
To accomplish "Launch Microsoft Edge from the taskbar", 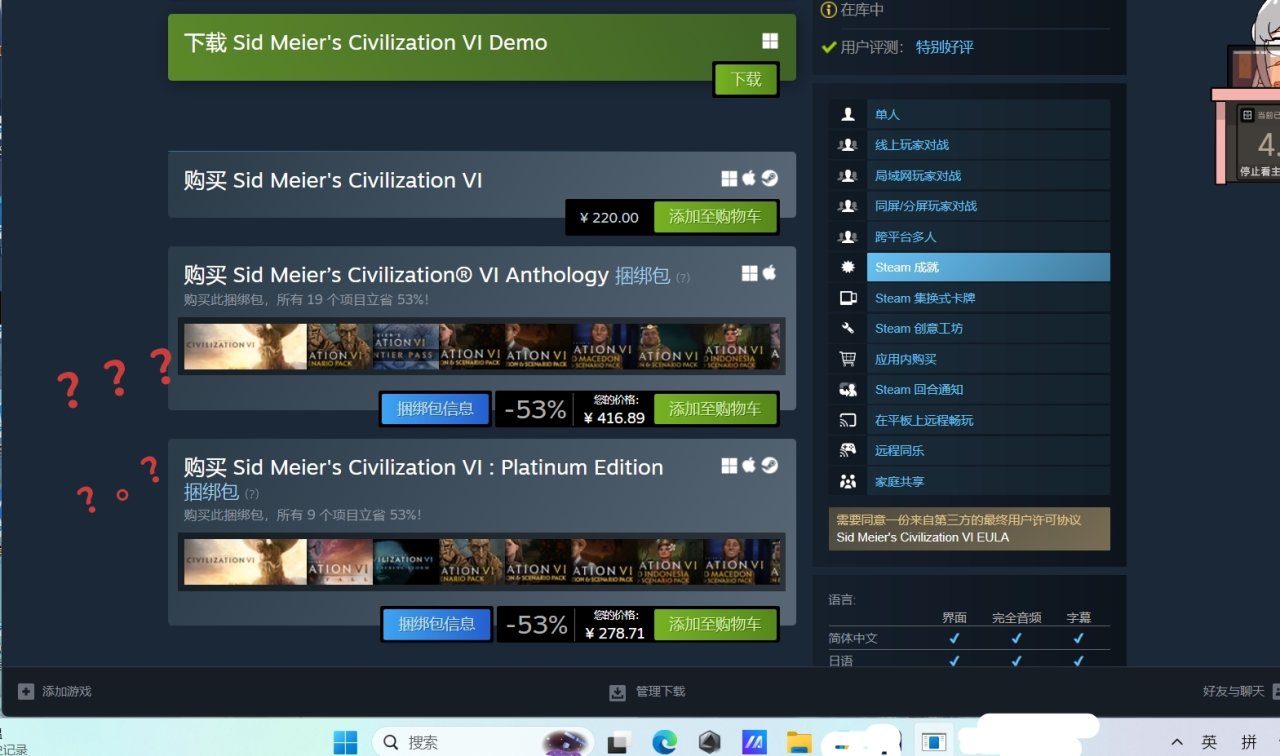I will [x=664, y=742].
